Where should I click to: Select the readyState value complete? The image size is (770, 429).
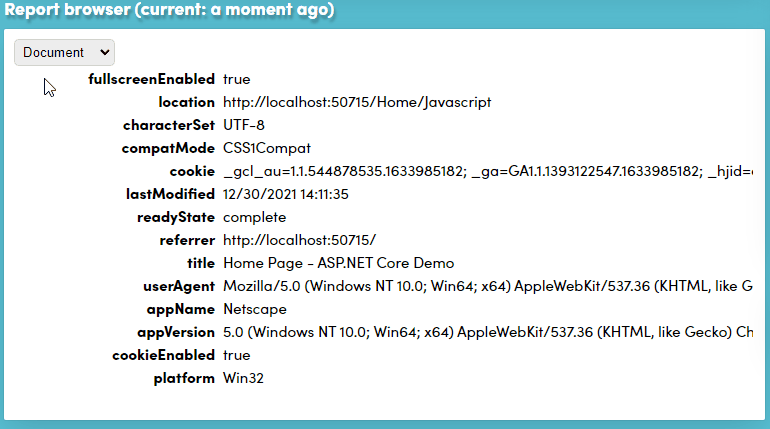coord(254,217)
